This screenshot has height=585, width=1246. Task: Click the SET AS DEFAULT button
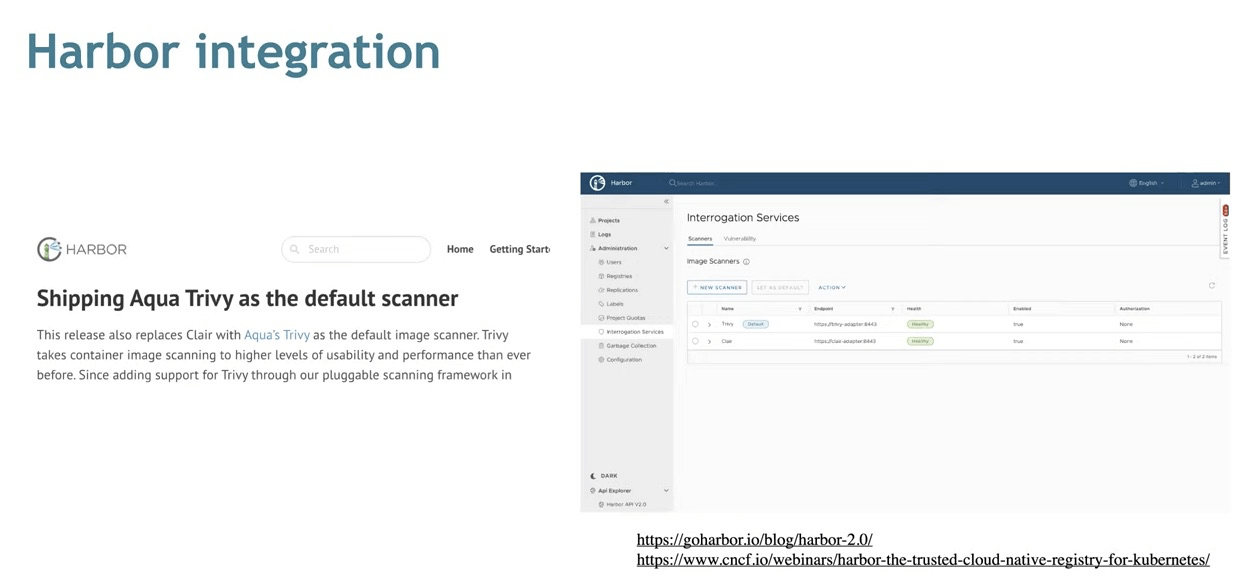pyautogui.click(x=780, y=287)
